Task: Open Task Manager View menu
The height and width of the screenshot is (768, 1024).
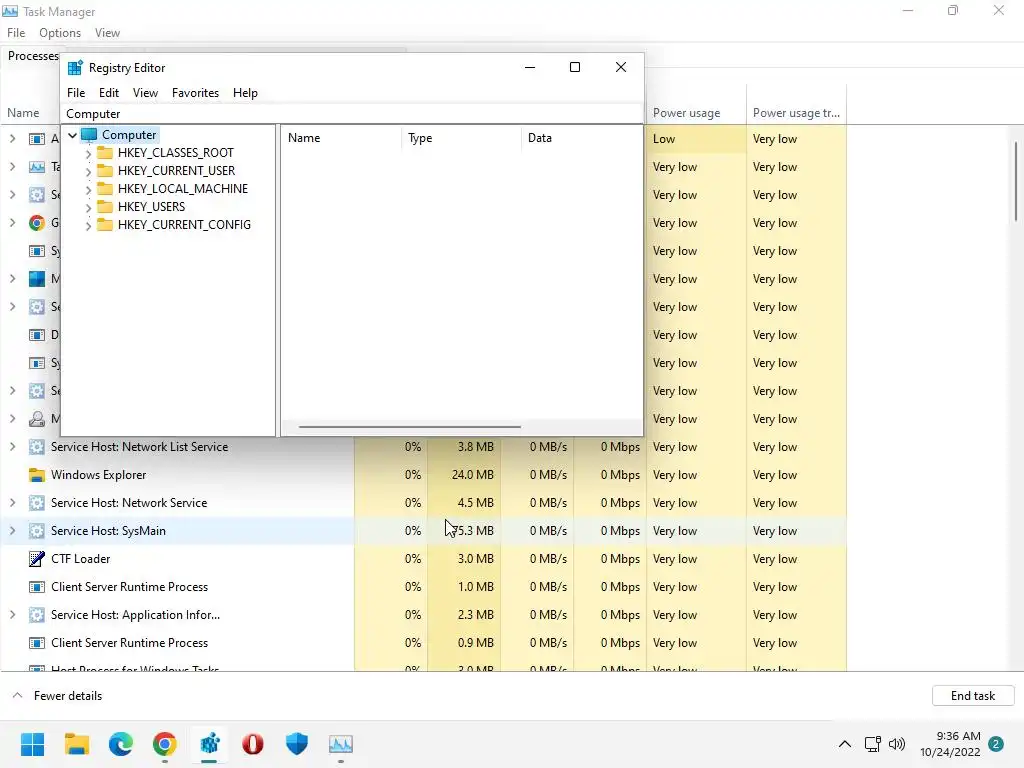Action: point(107,33)
